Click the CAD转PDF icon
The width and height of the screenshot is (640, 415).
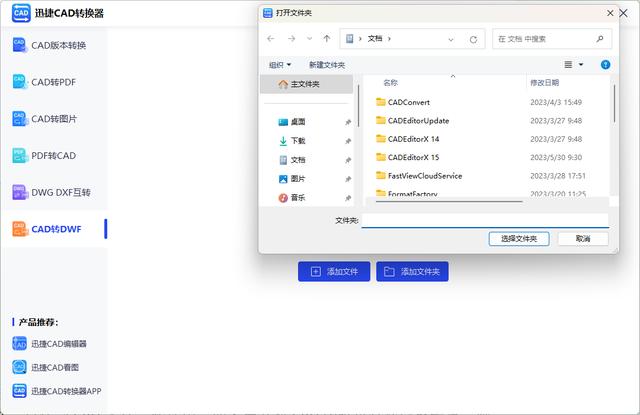(x=19, y=82)
